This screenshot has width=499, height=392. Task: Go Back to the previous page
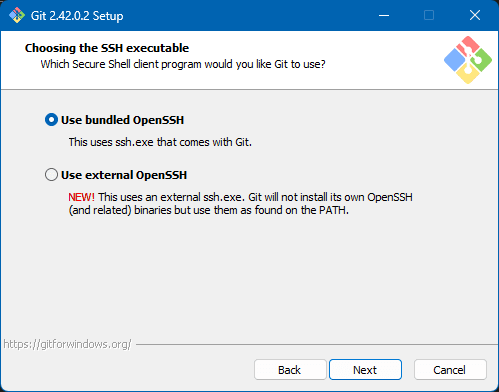[290, 370]
